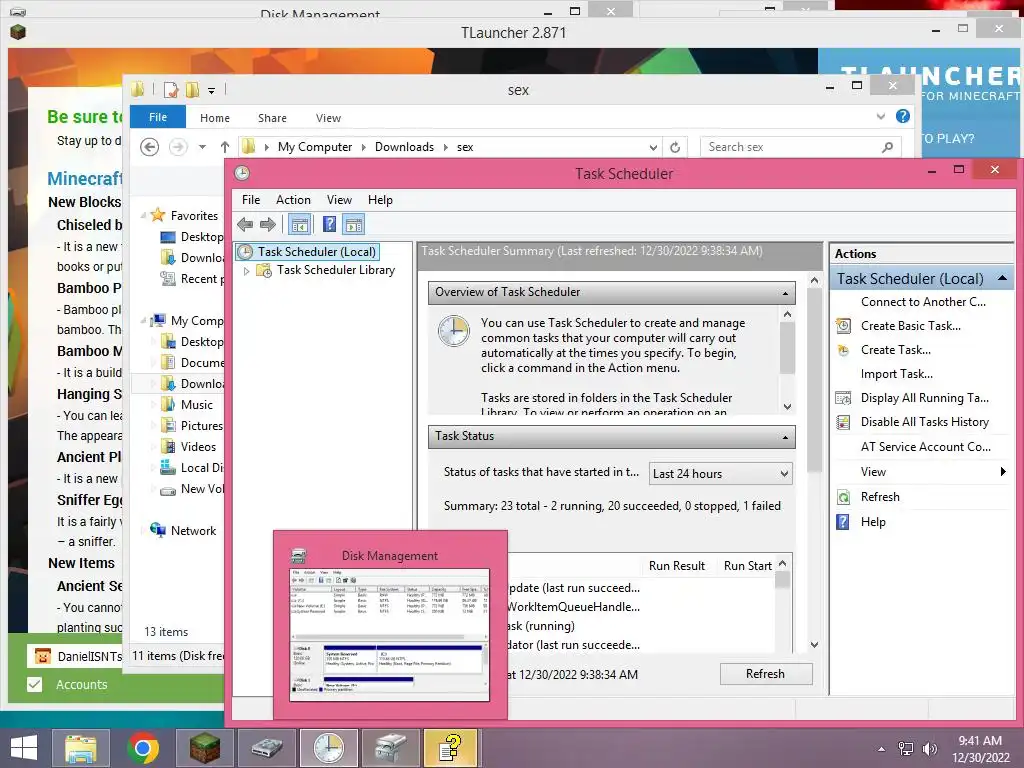Click the Run Result column header
This screenshot has width=1024, height=768.
(x=677, y=566)
